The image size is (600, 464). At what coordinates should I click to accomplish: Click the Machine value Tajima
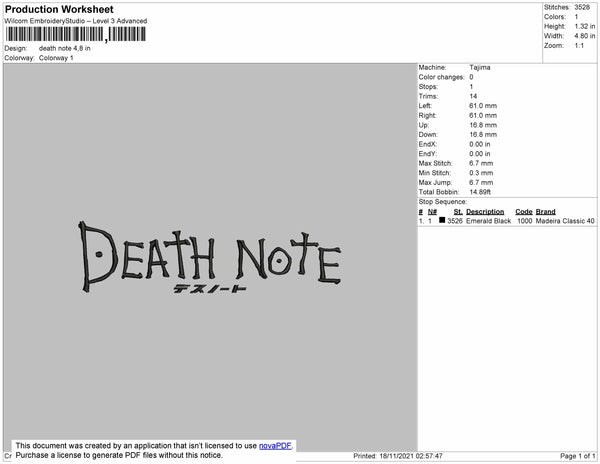[x=479, y=67]
